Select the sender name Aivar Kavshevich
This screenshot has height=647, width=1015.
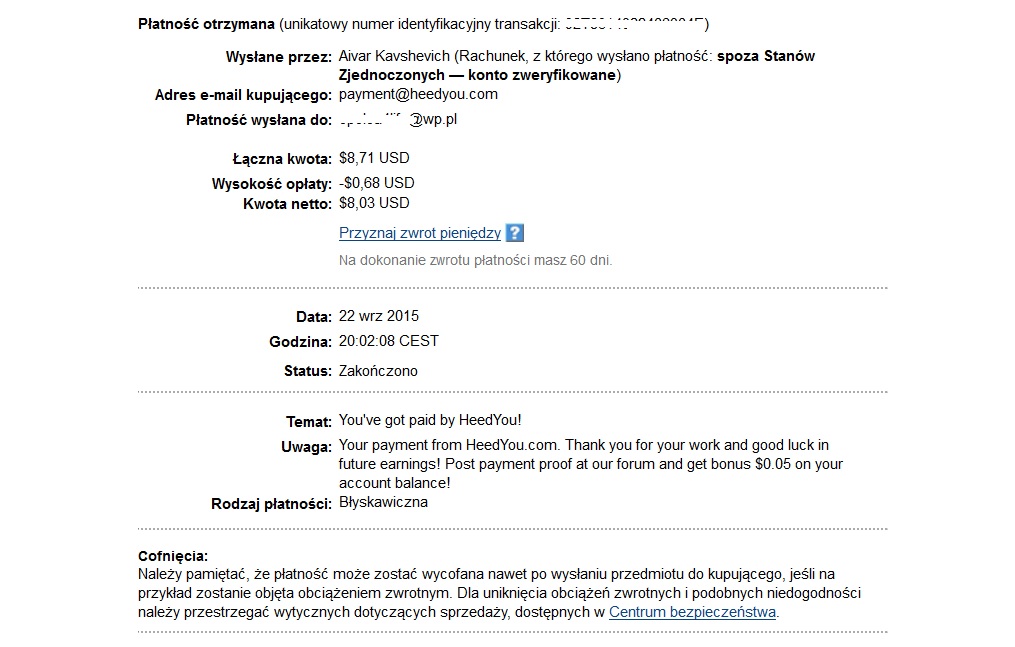[x=394, y=56]
